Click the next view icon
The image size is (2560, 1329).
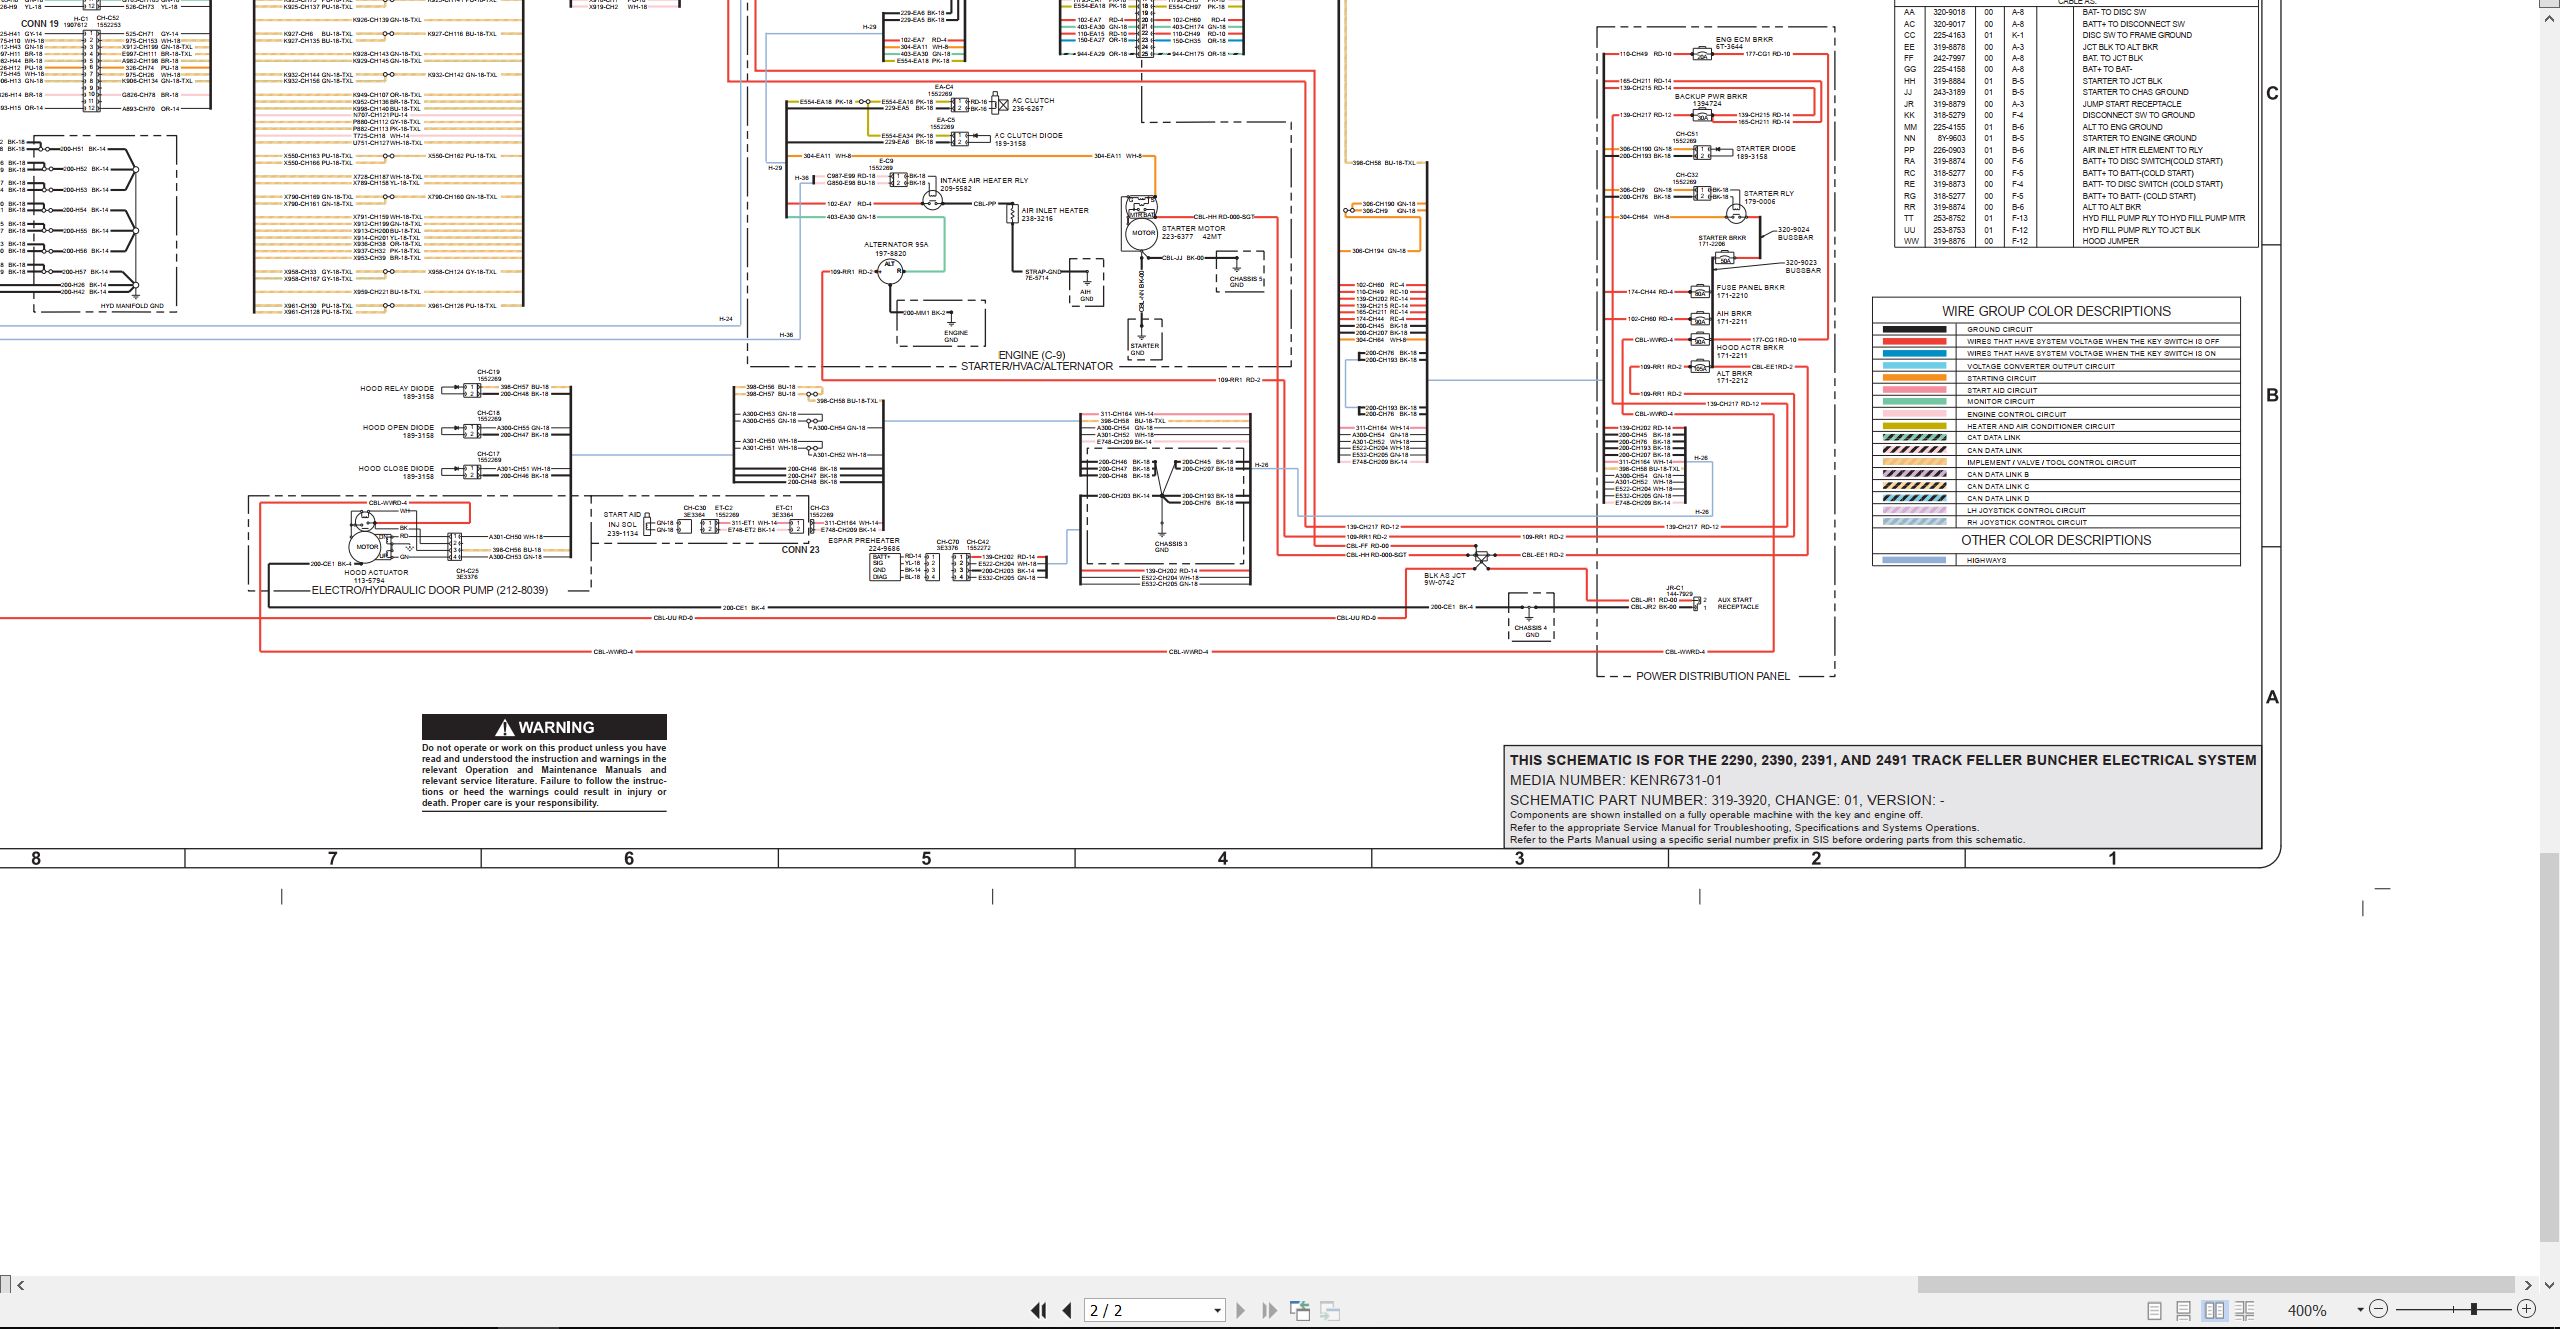click(1330, 1310)
